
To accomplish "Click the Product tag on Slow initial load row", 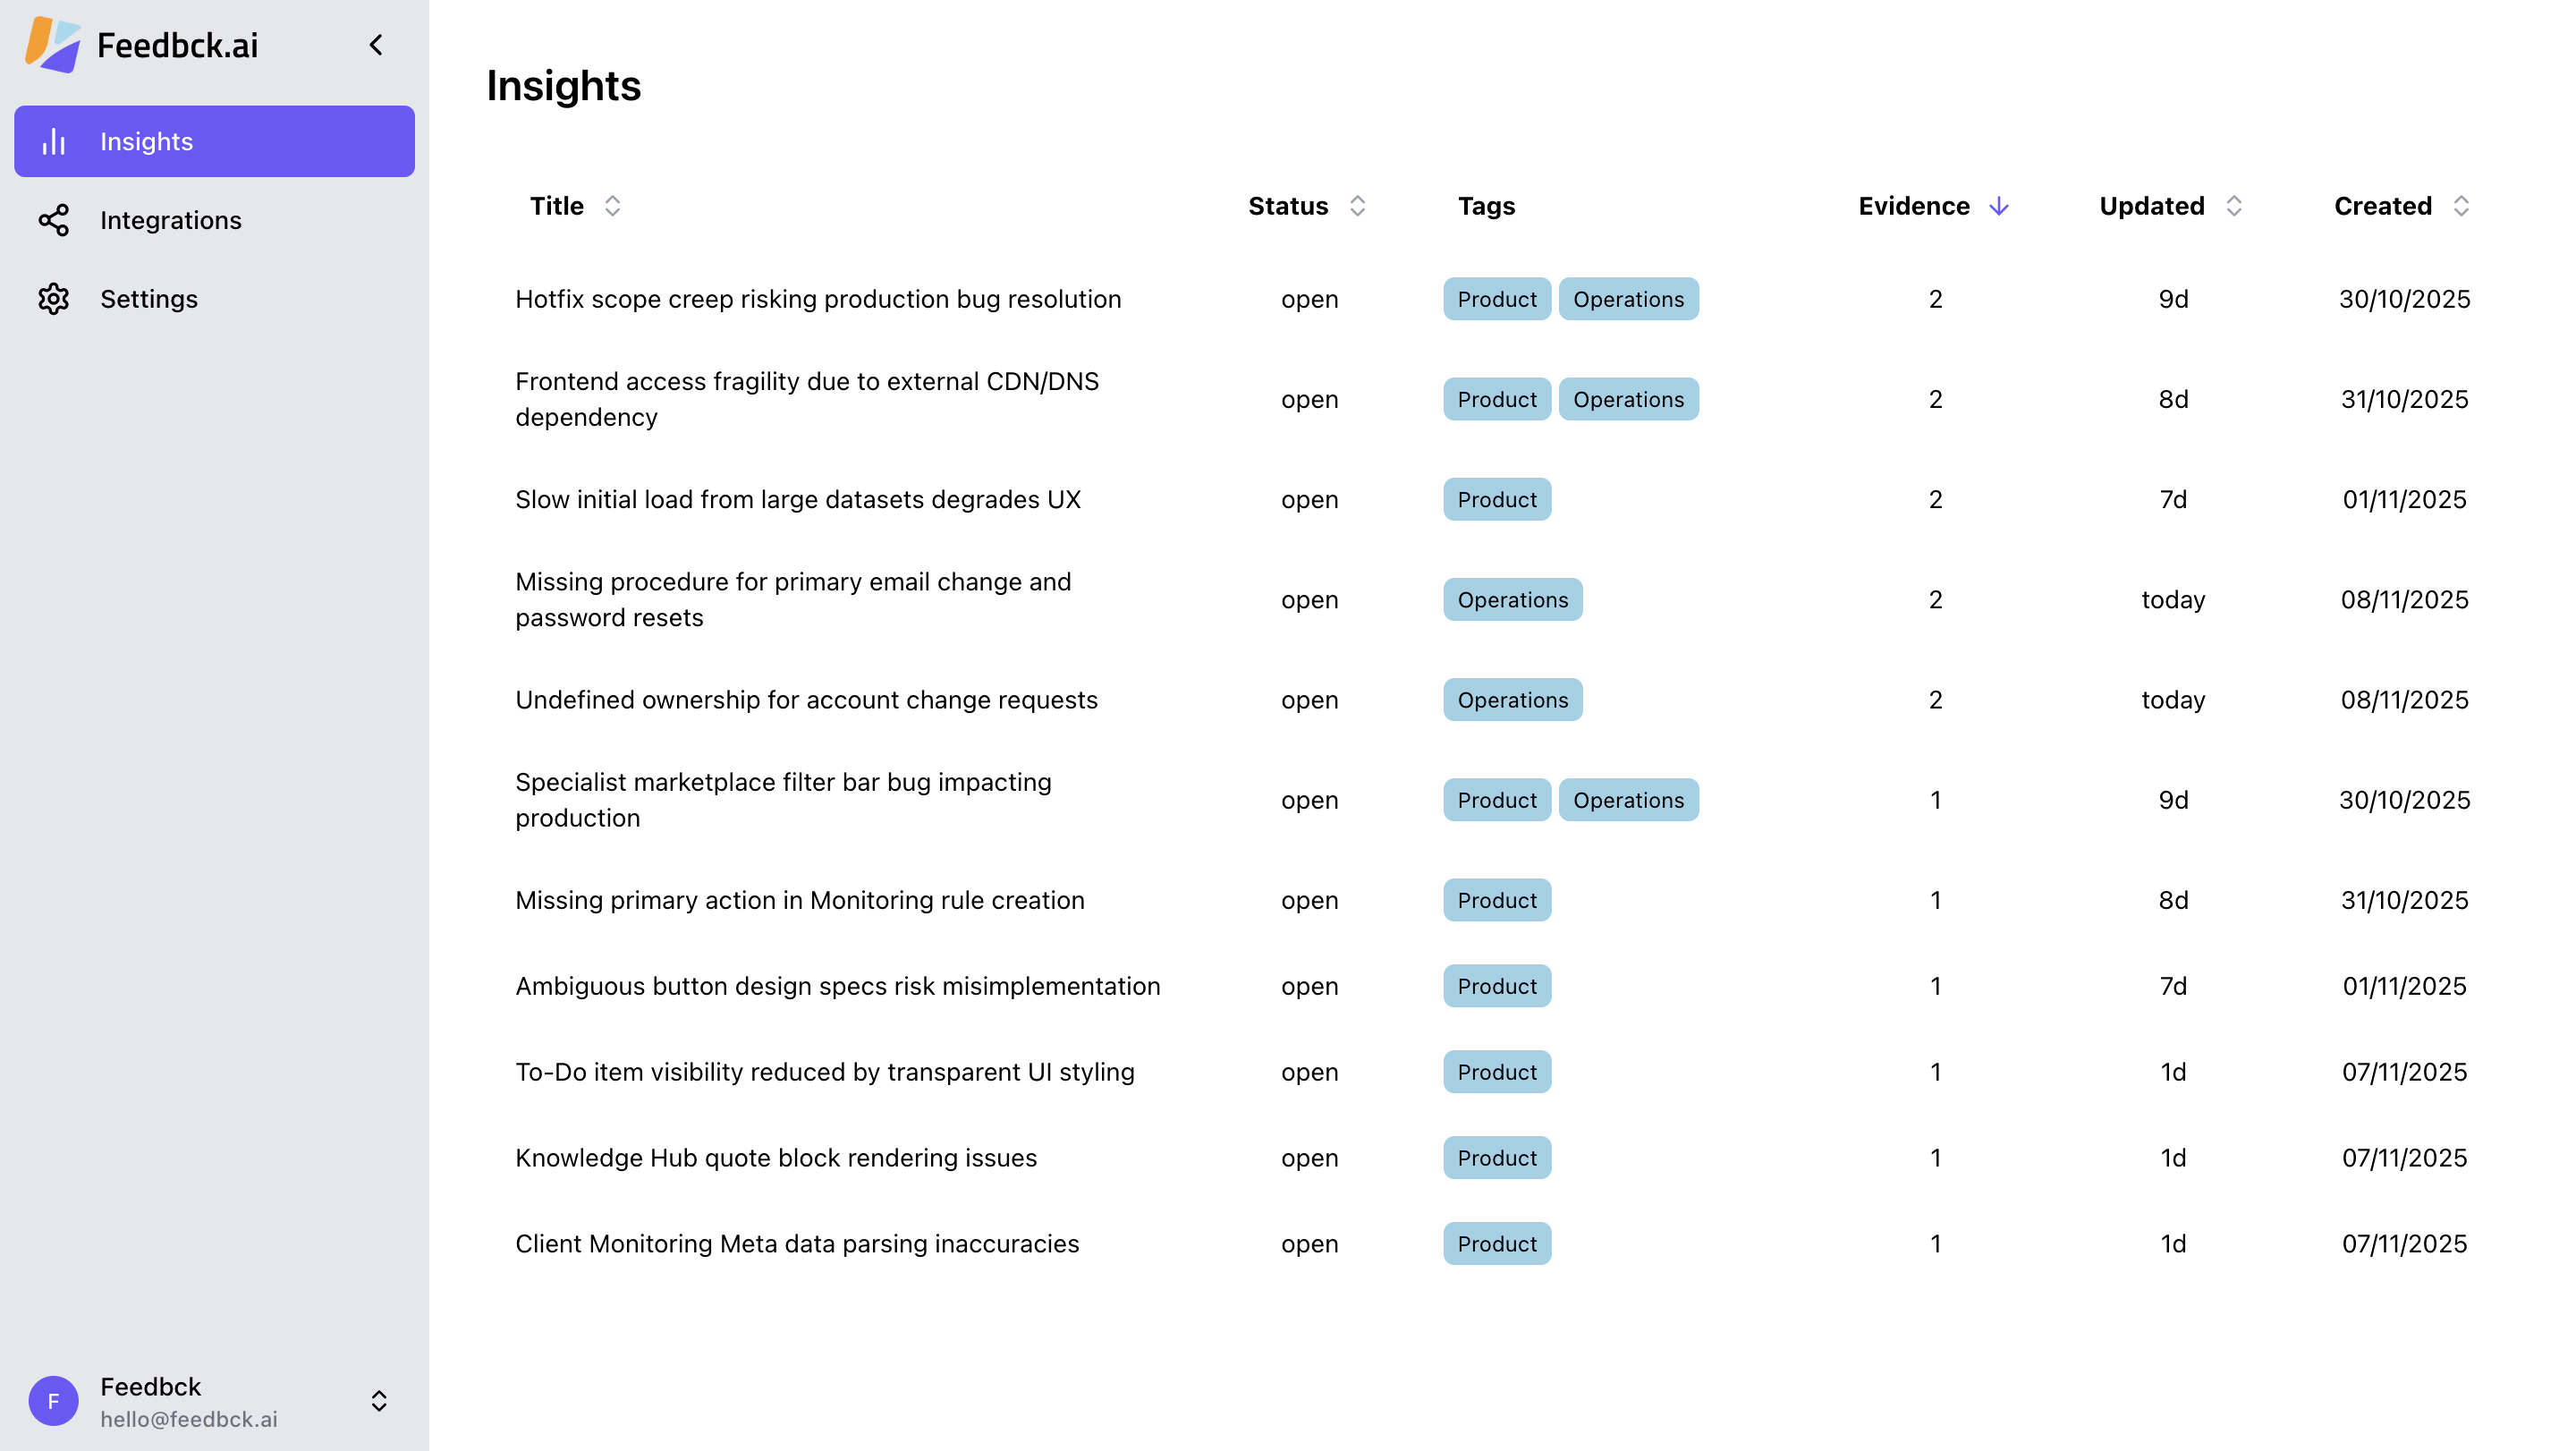I will 1496,499.
